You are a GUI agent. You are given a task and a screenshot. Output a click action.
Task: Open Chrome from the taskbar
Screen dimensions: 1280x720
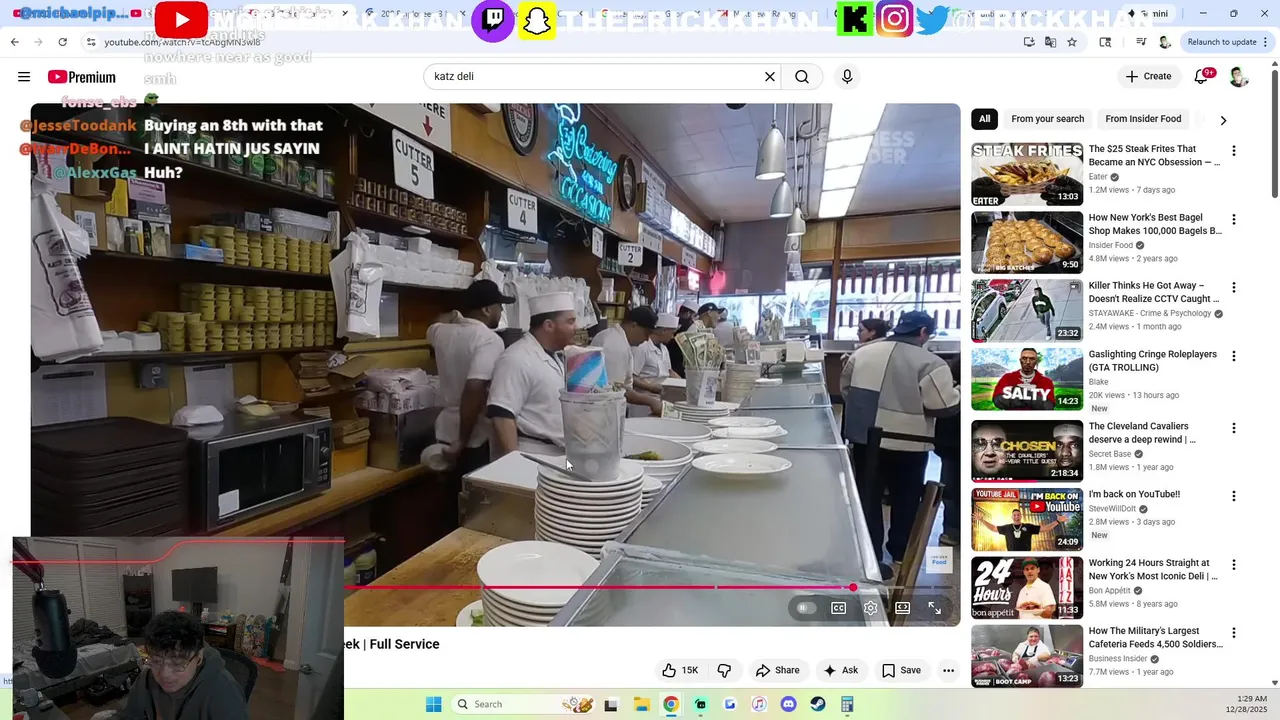pos(671,704)
